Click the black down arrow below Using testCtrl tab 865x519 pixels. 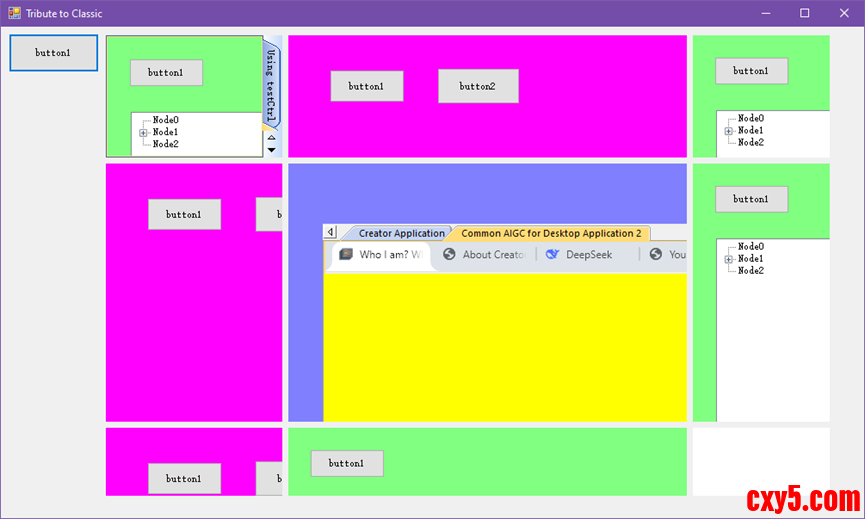point(271,150)
